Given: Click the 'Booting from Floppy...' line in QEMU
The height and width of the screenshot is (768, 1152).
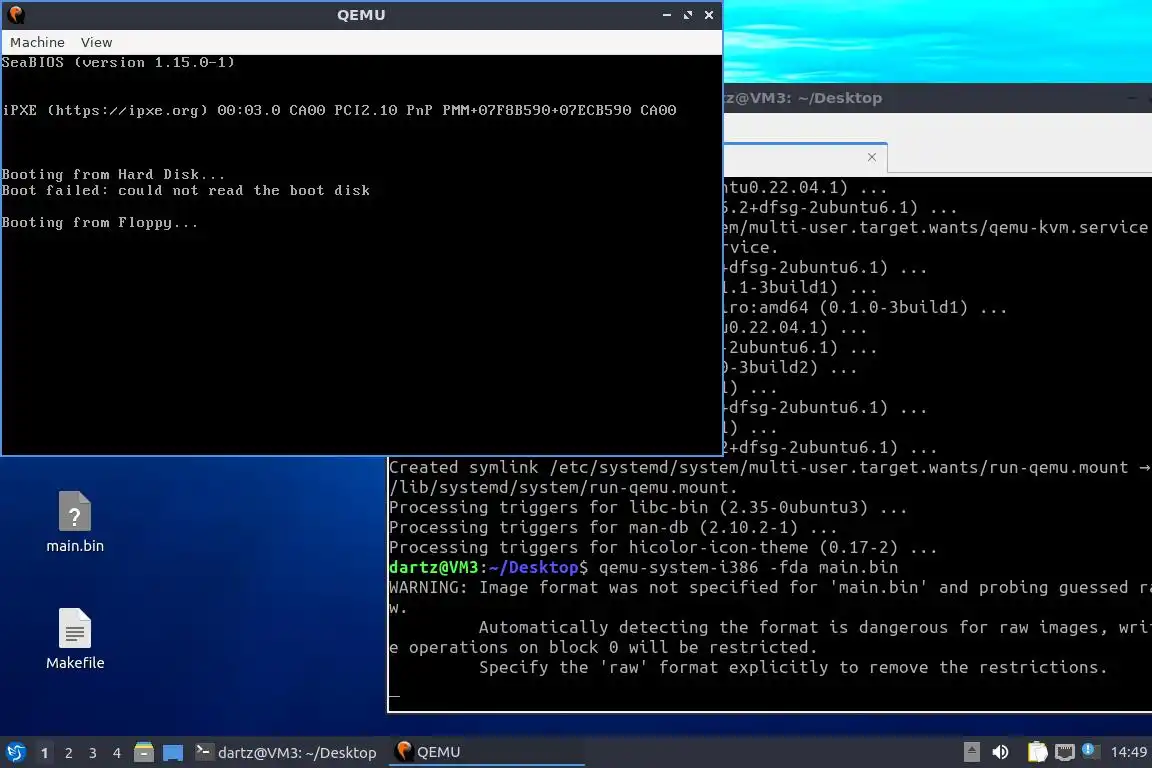Looking at the screenshot, I should [x=100, y=223].
